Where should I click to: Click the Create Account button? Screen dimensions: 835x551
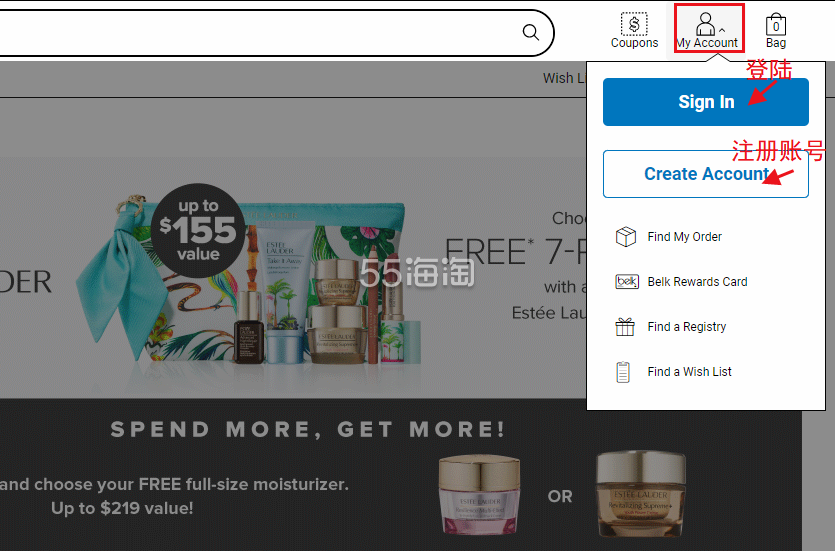(706, 174)
